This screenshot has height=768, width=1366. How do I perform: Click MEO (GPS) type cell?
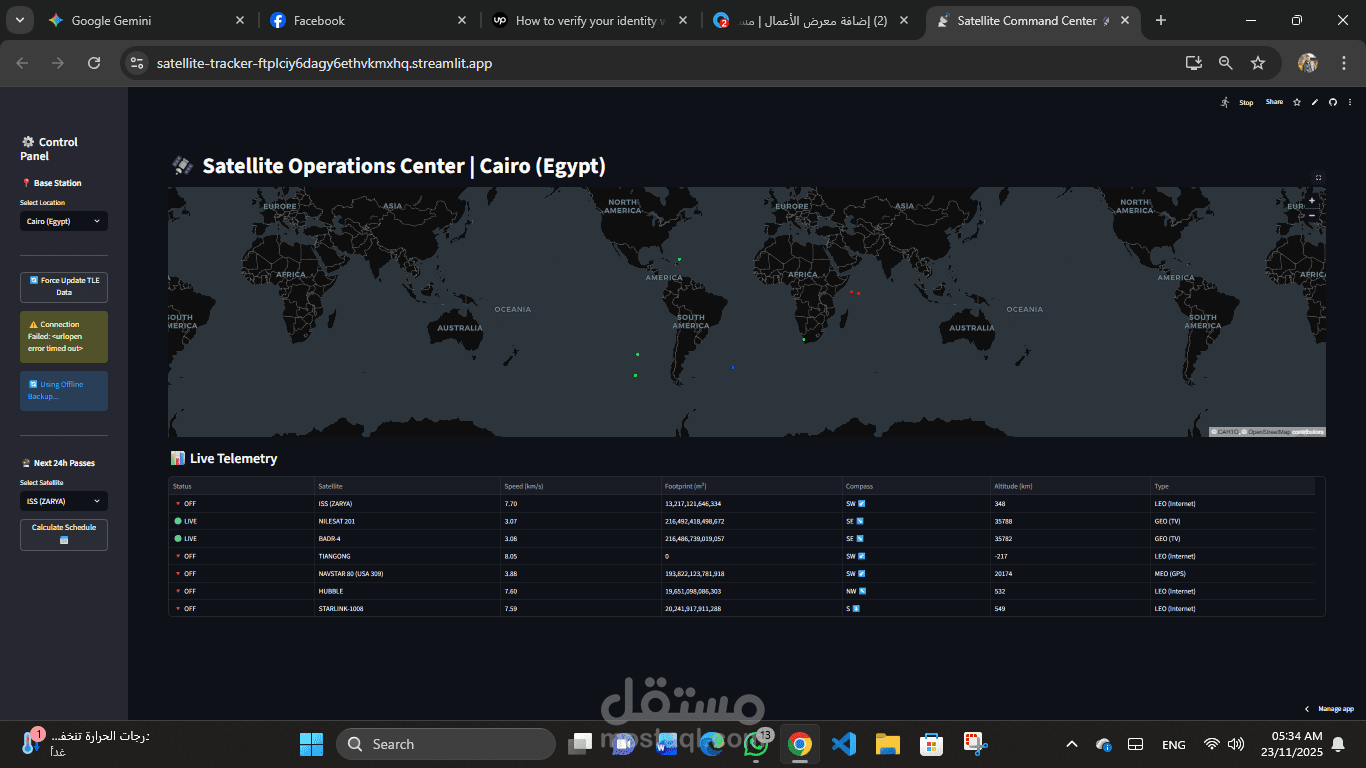[x=1233, y=574]
